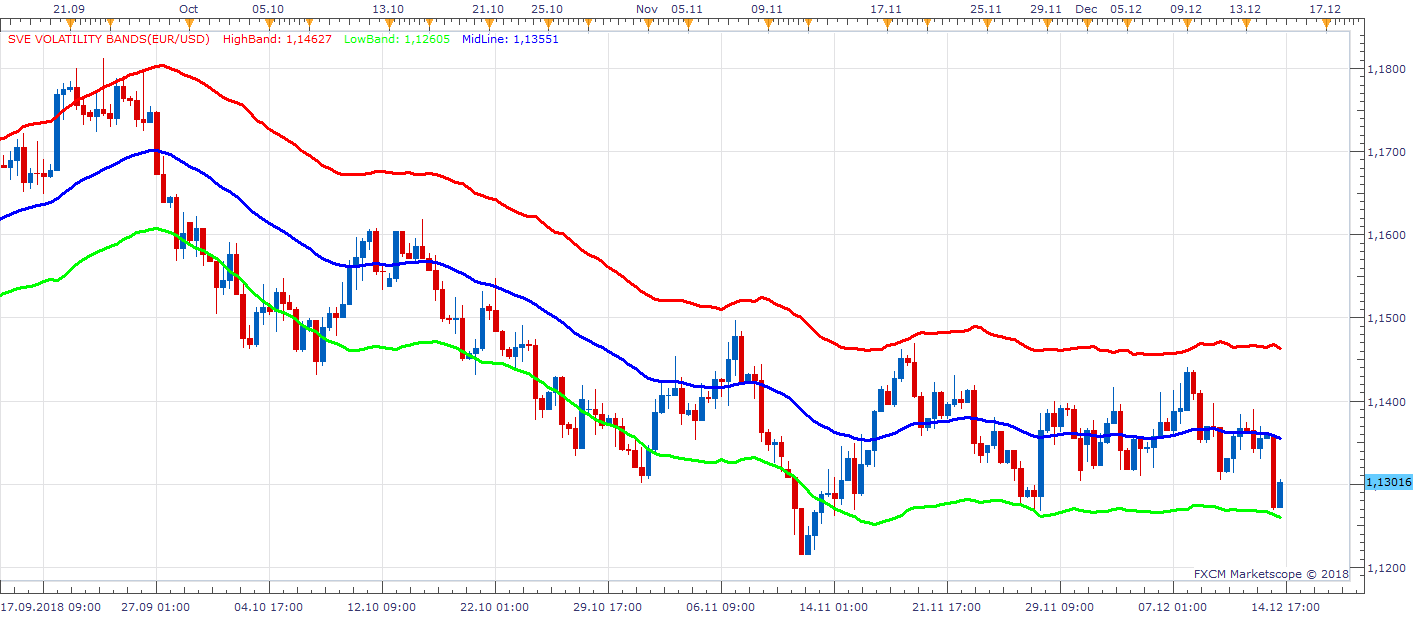This screenshot has width=1422, height=619.
Task: Click the 05.11 date label on top axis
Action: pos(687,8)
